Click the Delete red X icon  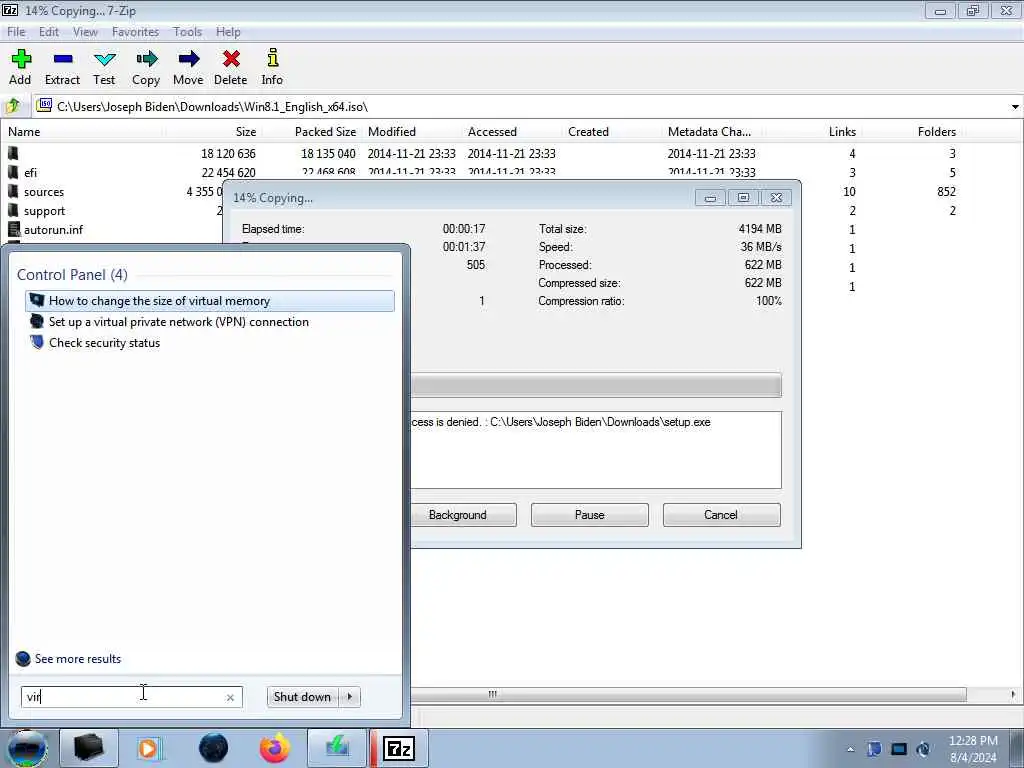tap(231, 59)
